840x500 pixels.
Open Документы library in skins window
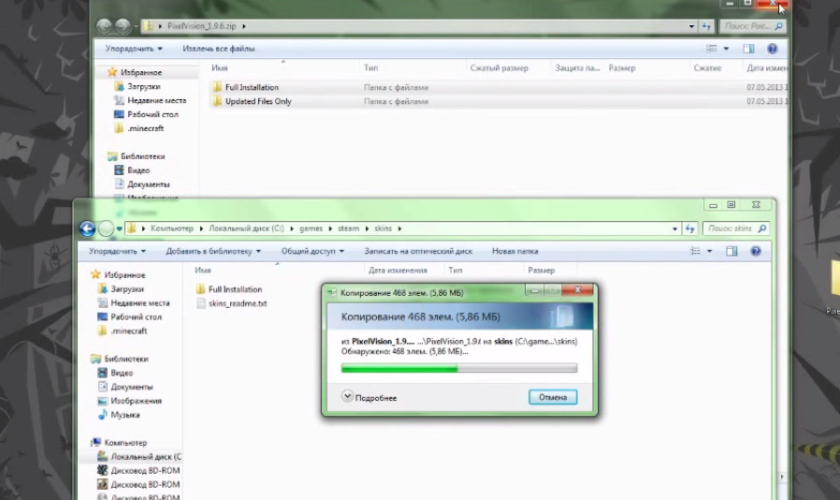[x=132, y=387]
